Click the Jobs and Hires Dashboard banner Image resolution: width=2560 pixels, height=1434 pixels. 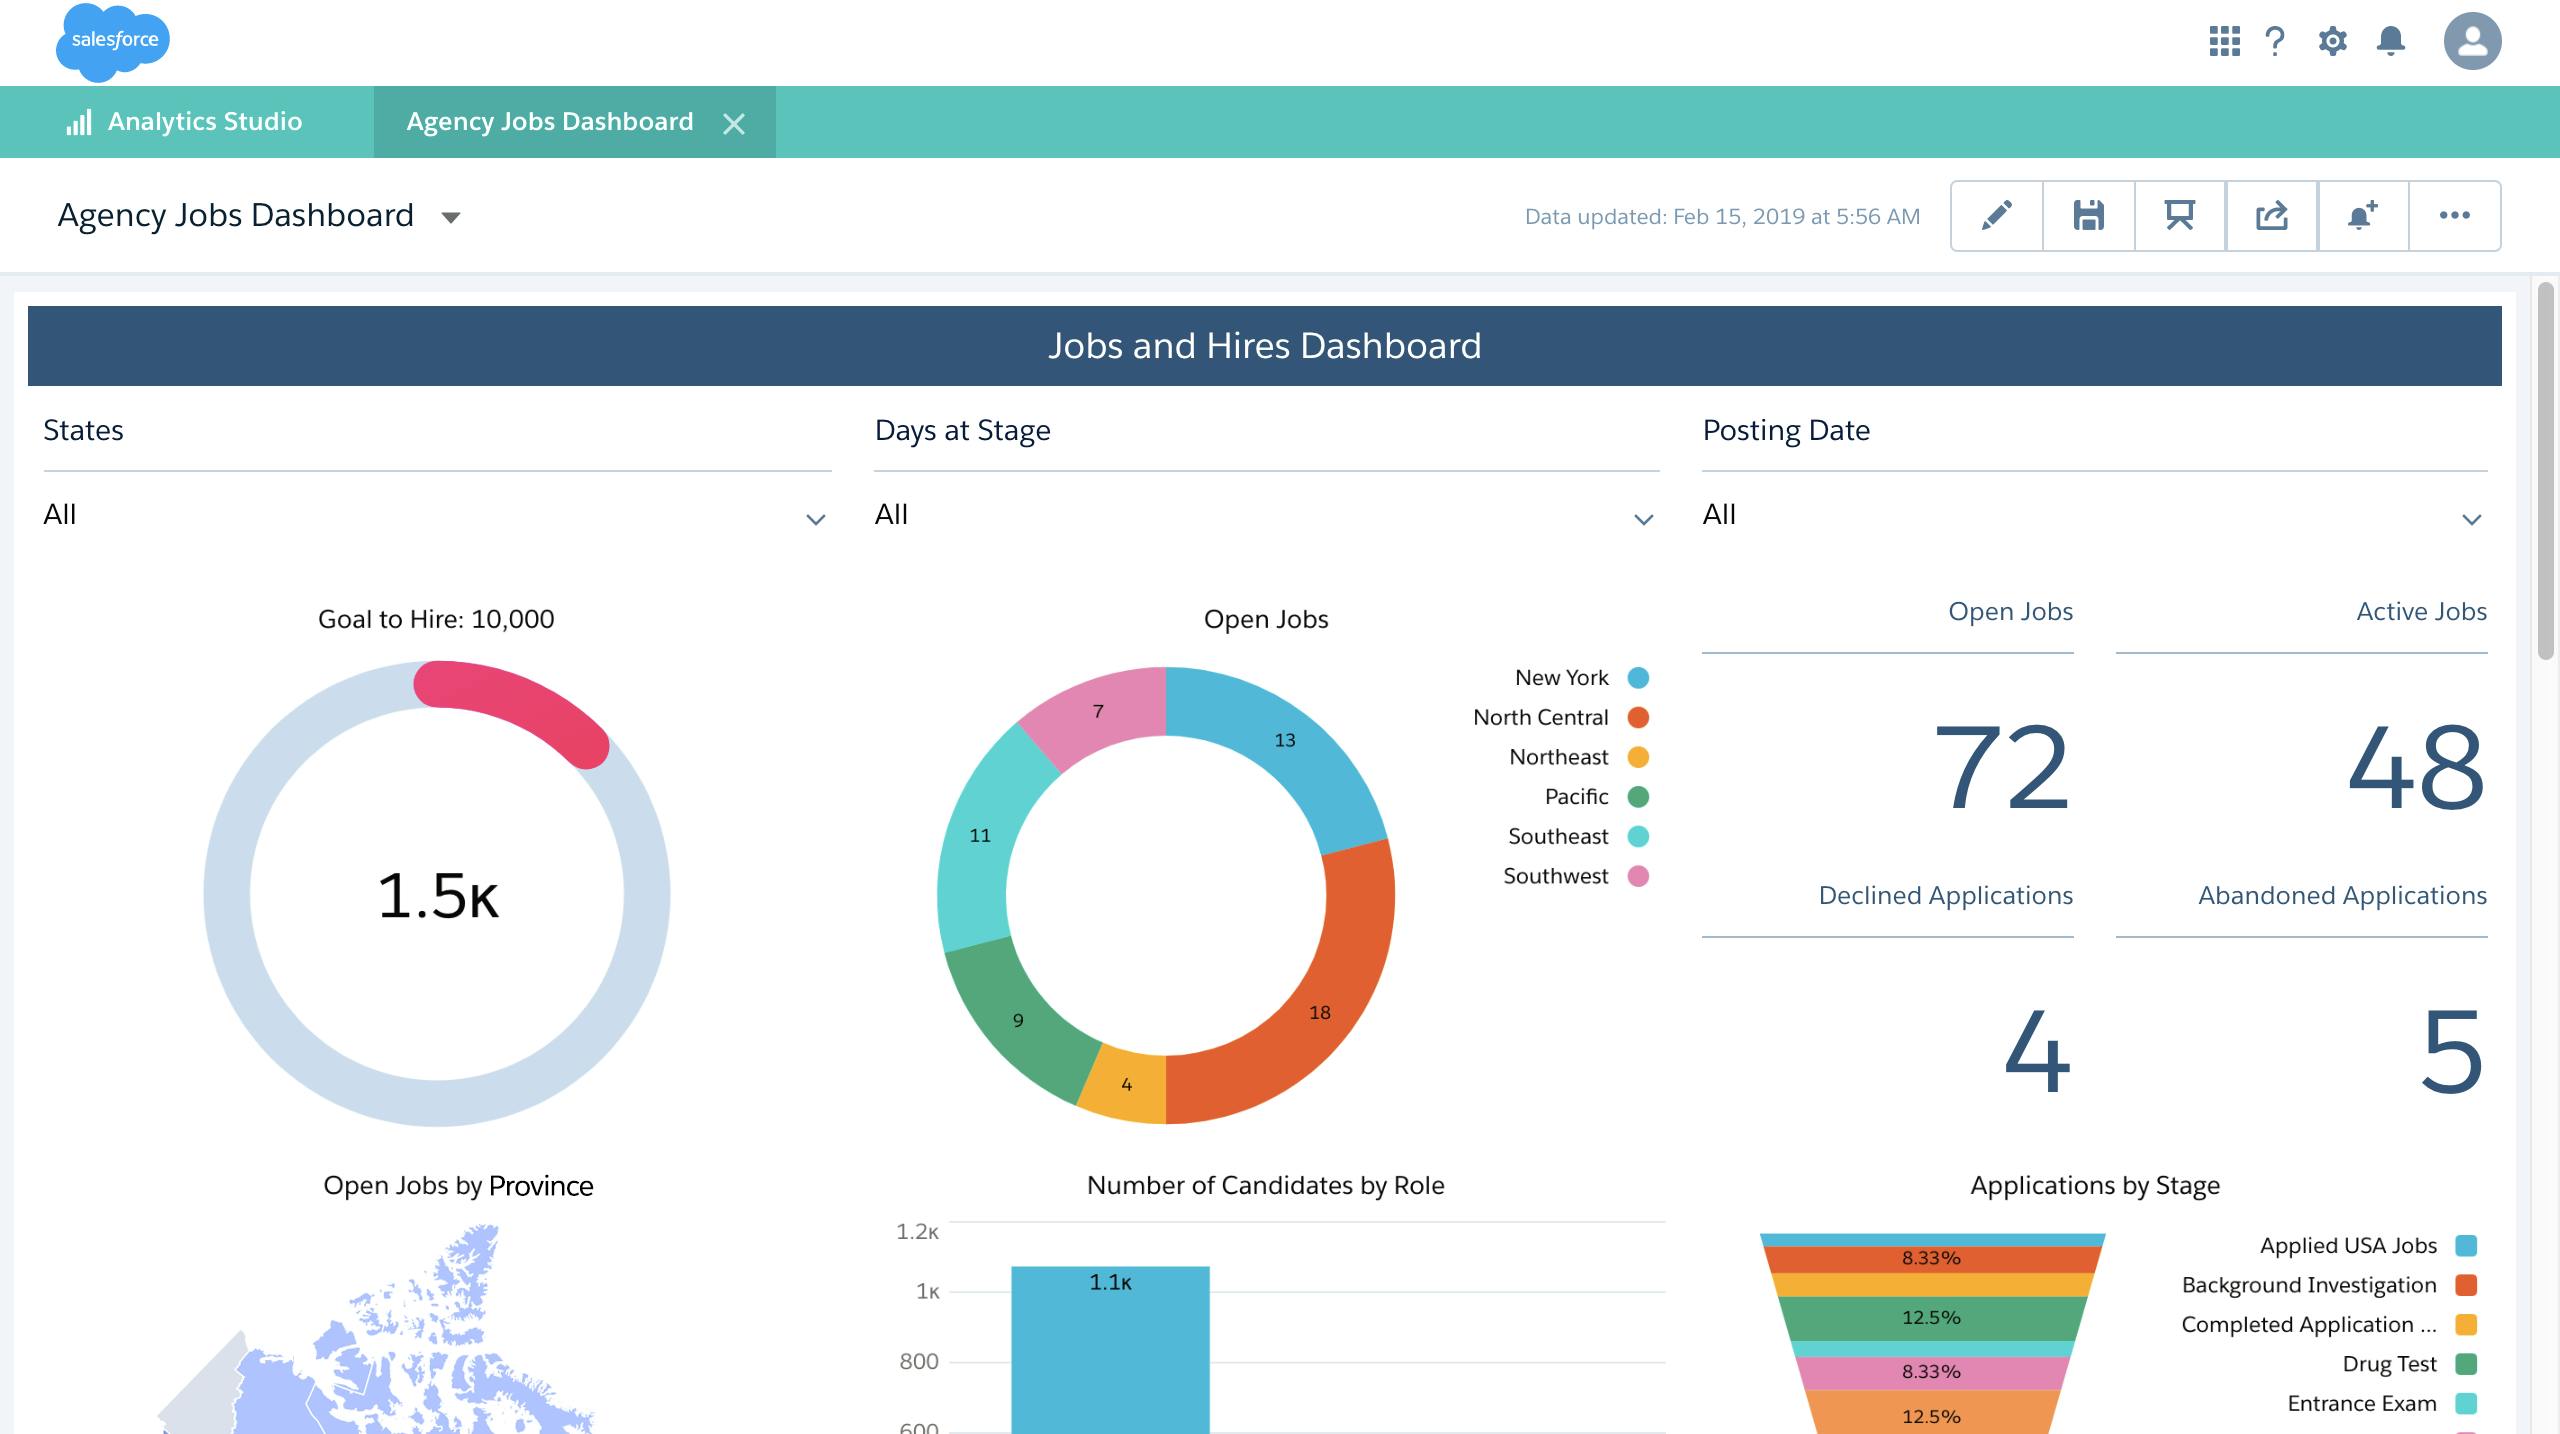1264,346
